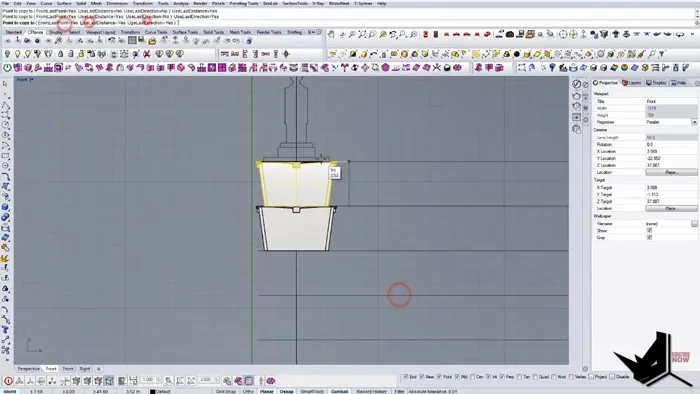Viewport: 700px width, 394px height.
Task: Click the purple flower icon in bottom toolbar
Action: coord(271,381)
